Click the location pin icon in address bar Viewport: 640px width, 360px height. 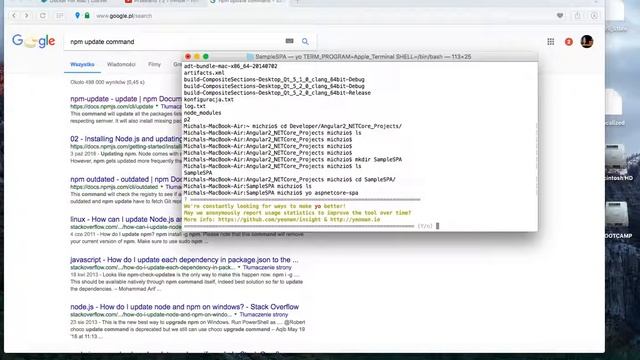pos(78,16)
